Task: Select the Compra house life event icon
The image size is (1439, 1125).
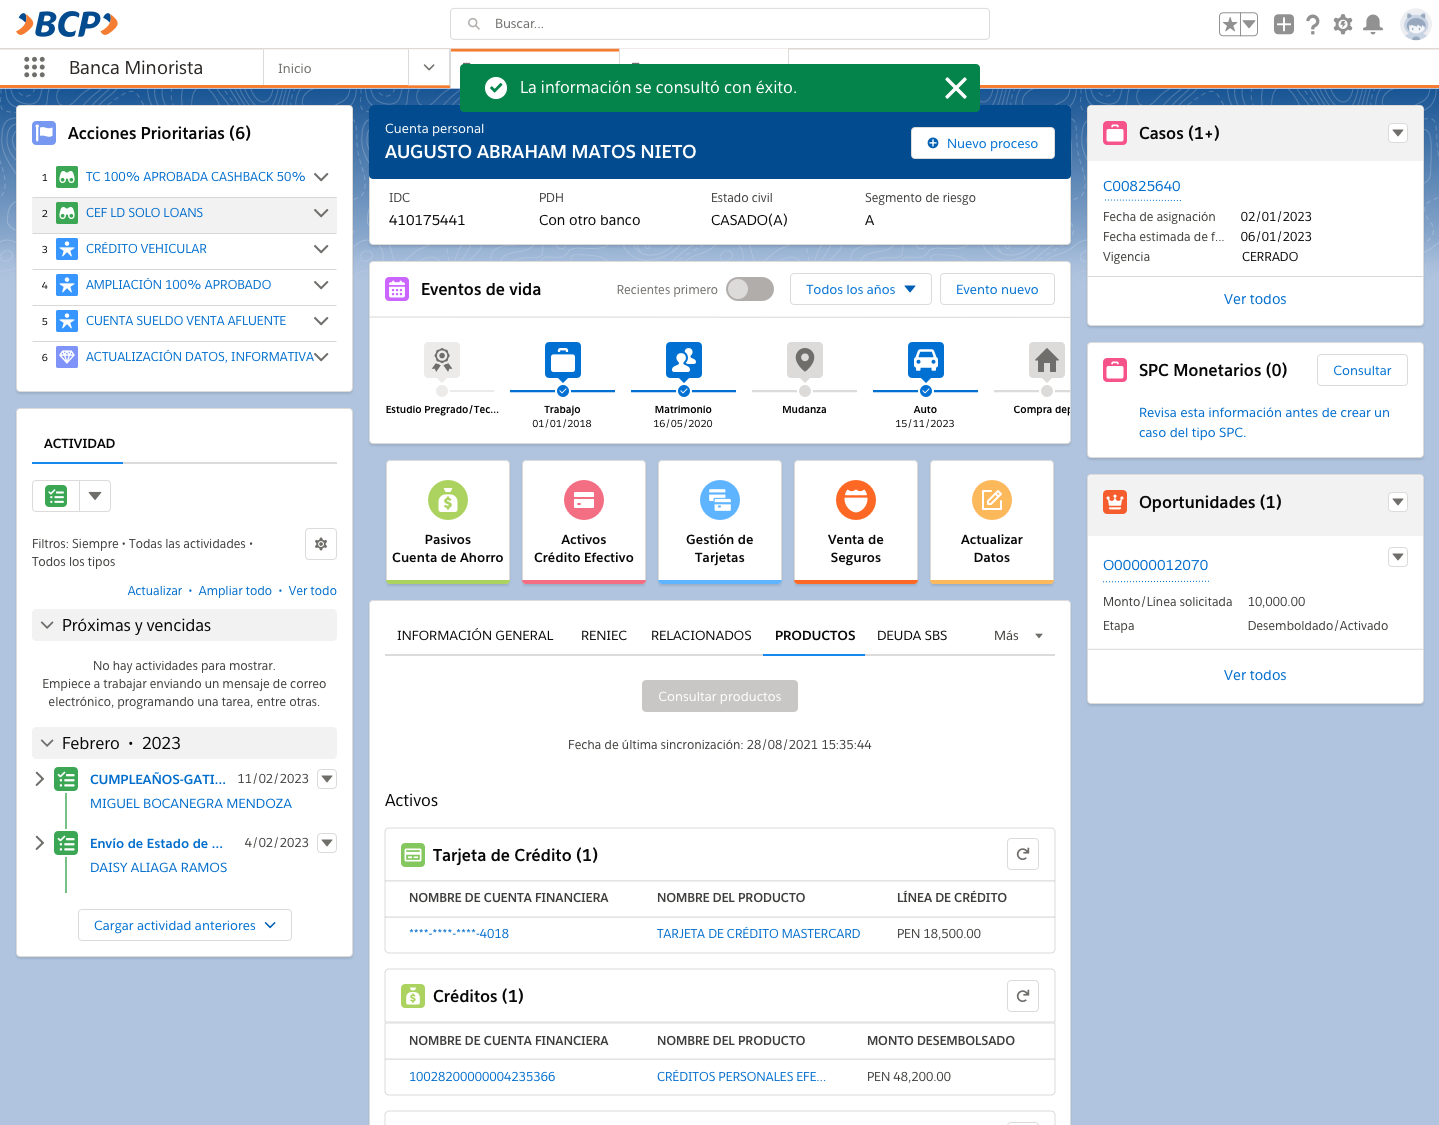Action: tap(1047, 360)
